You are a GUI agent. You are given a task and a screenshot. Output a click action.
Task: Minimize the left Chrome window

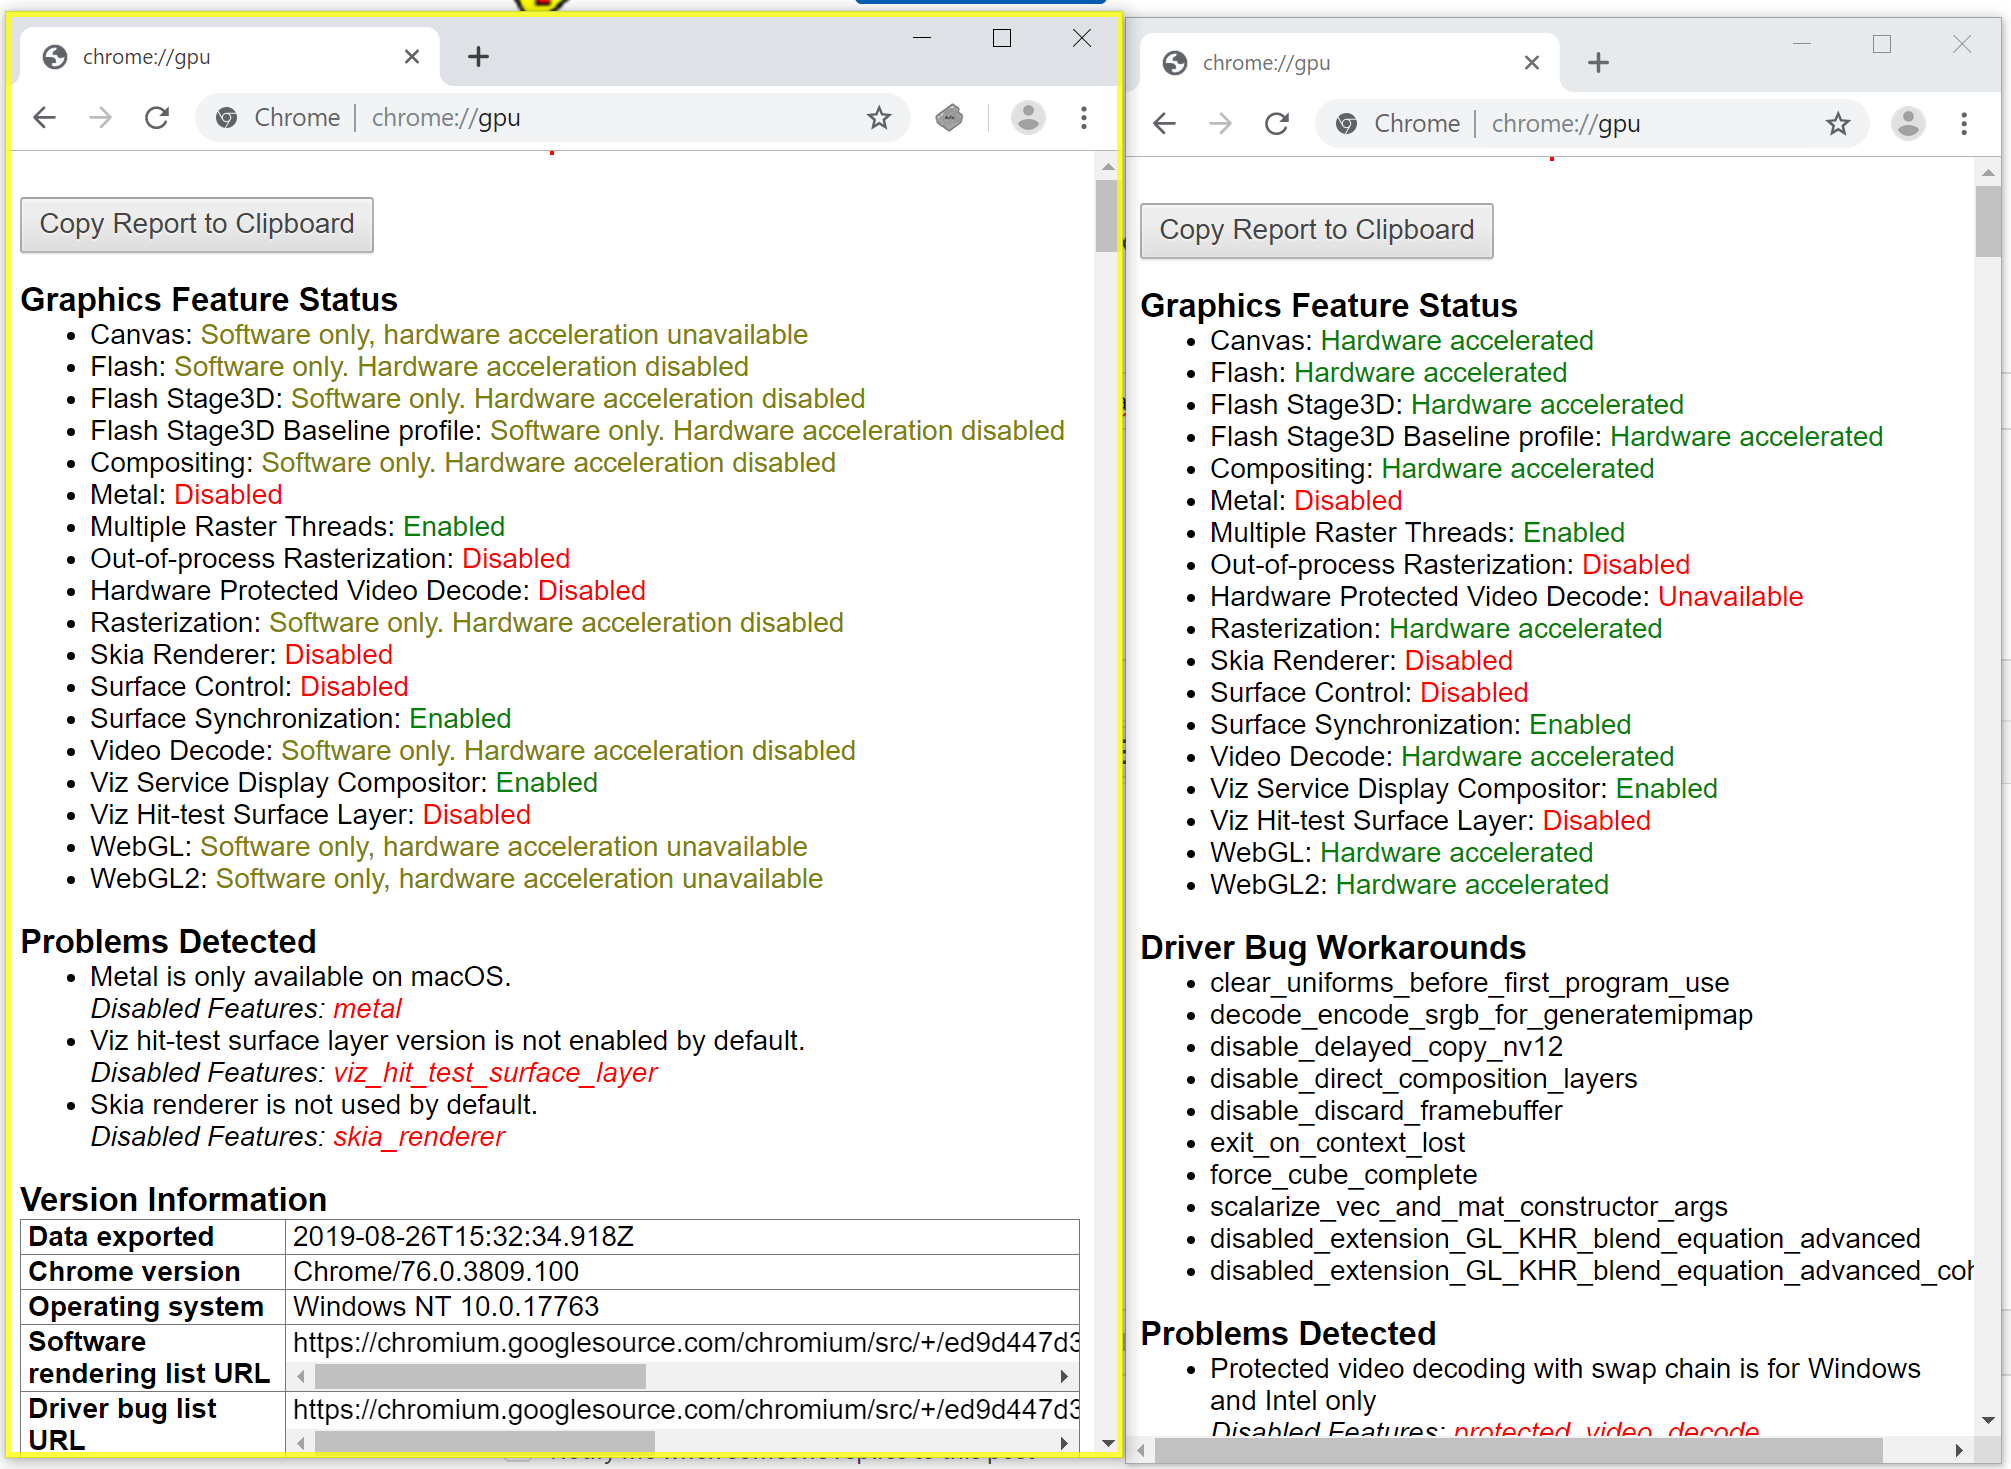pos(922,38)
